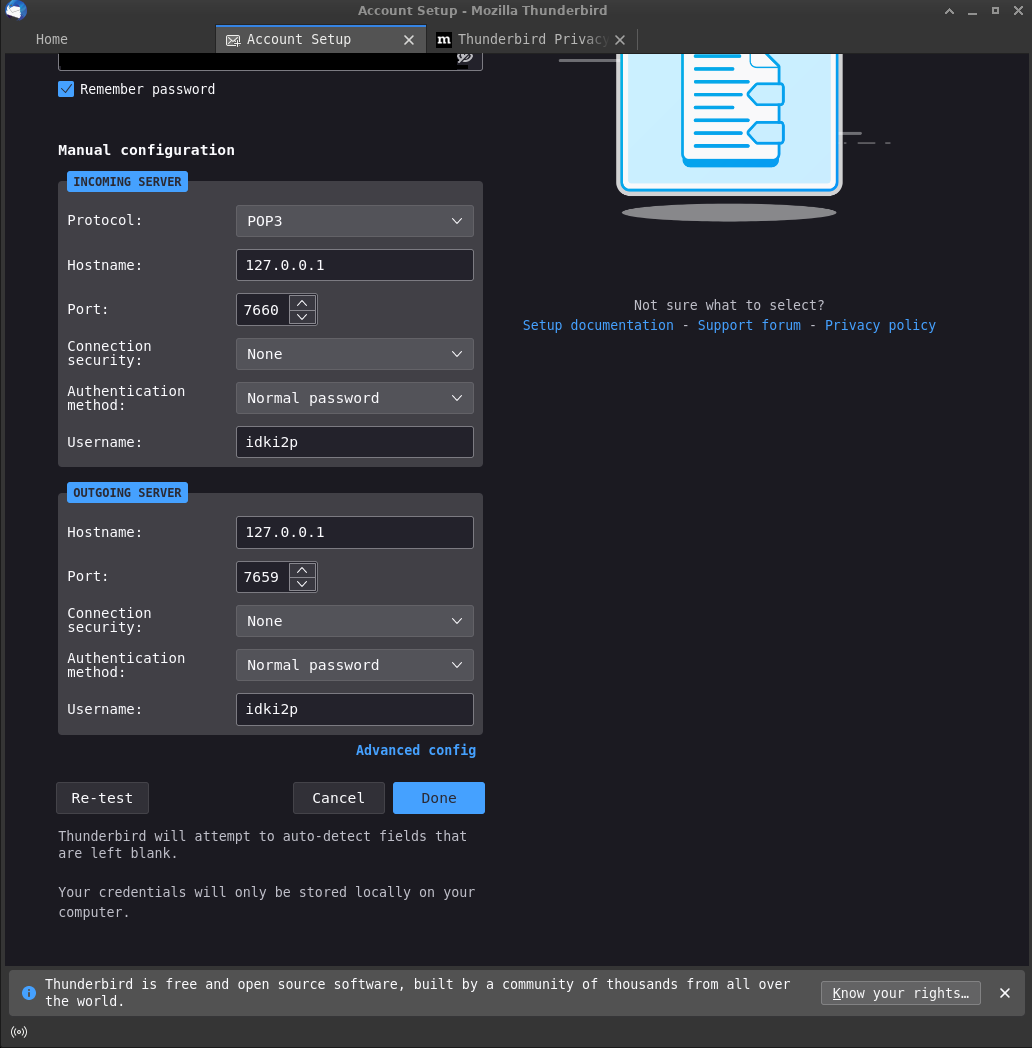Switch to the Thunderbird Privacy tab
The width and height of the screenshot is (1032, 1048).
[532, 39]
